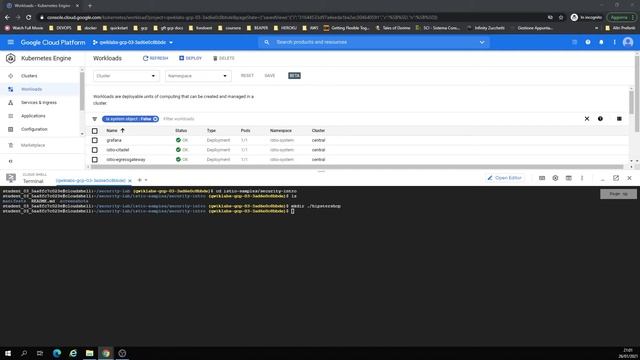The height and width of the screenshot is (360, 640).
Task: Click the Save filter button
Action: [x=269, y=76]
